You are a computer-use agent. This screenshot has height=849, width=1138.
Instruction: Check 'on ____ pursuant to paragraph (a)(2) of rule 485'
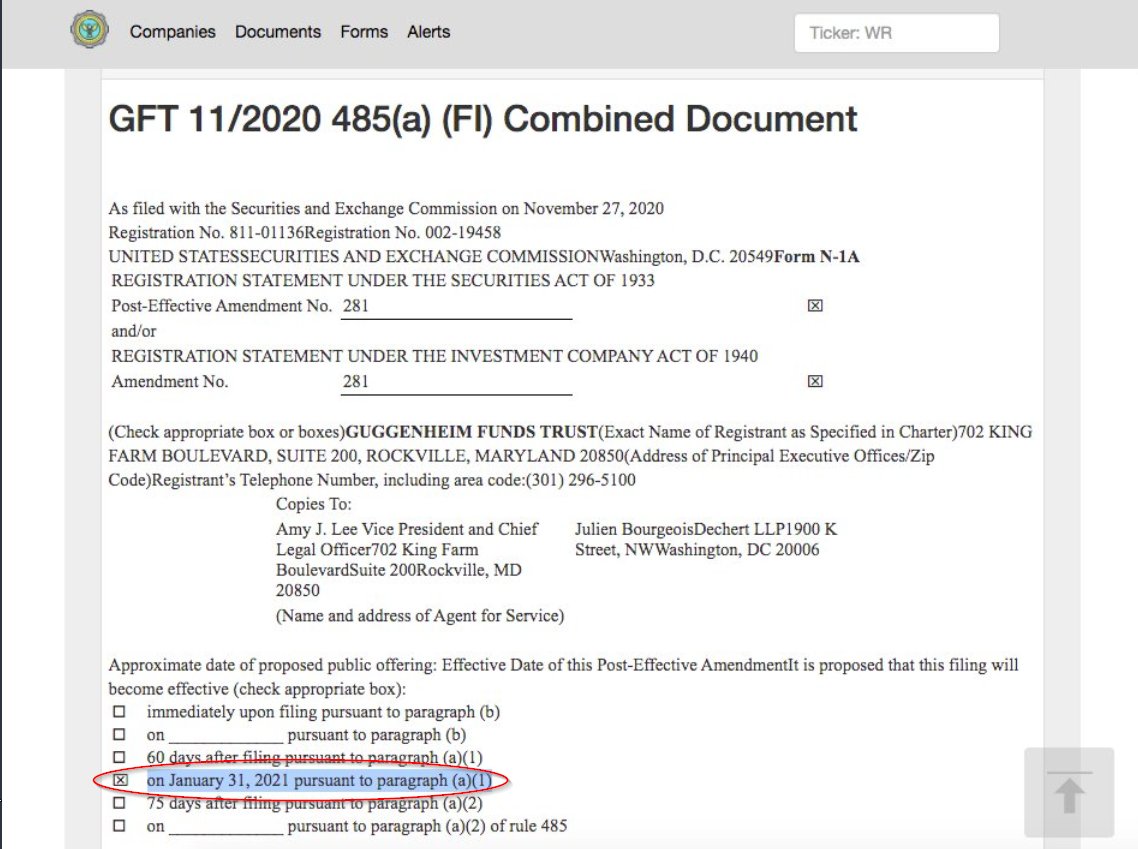coord(119,825)
